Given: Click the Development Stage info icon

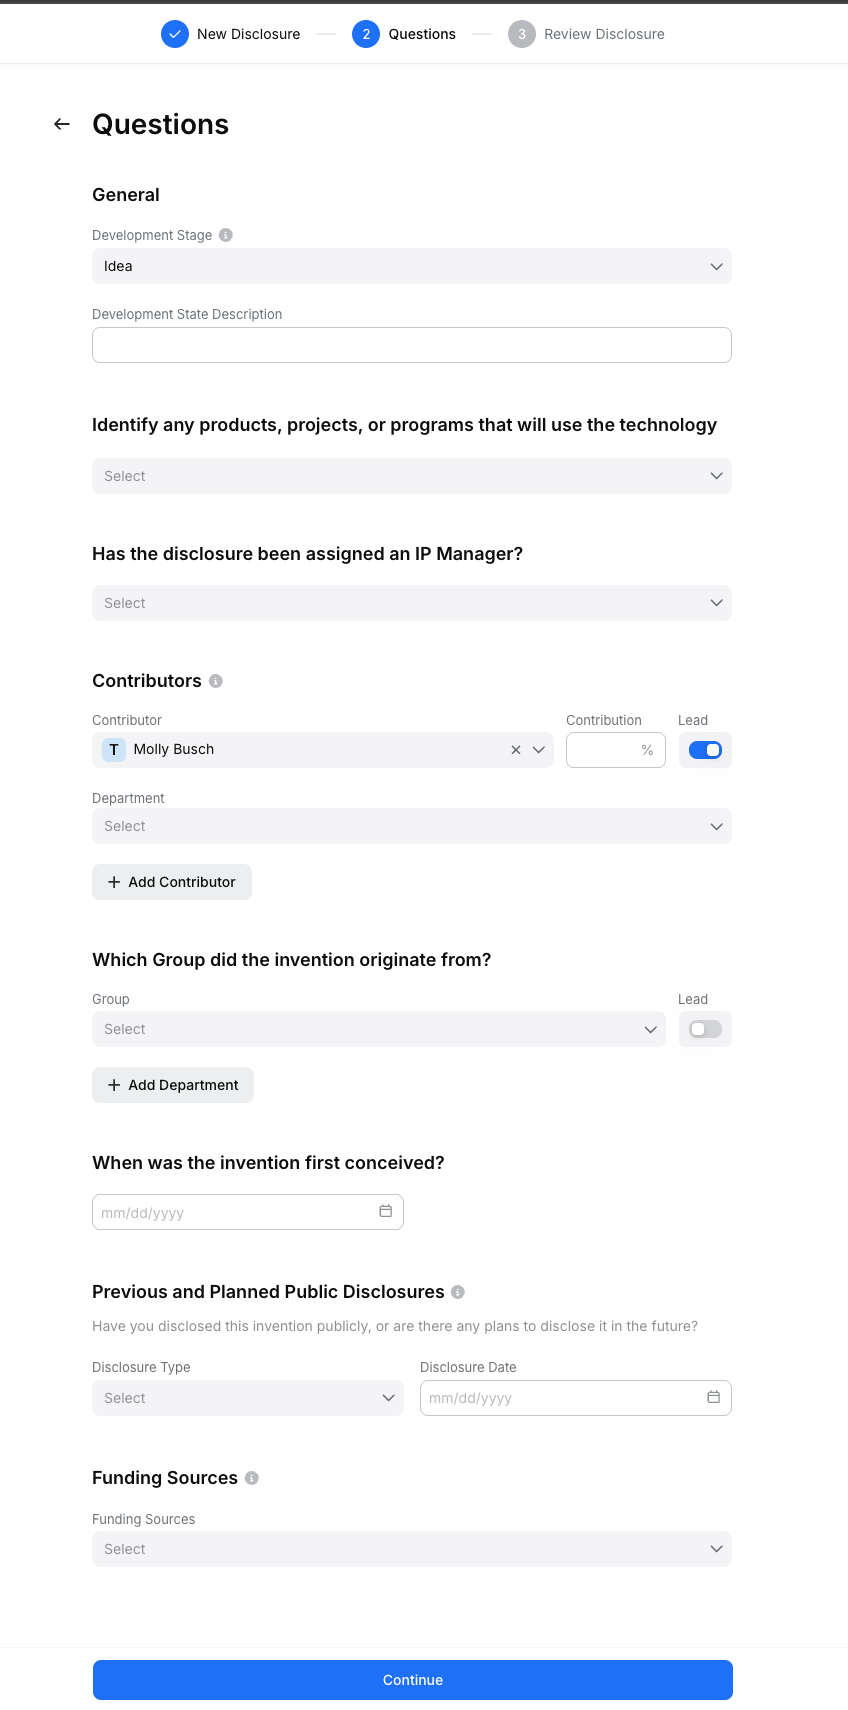Looking at the screenshot, I should [x=226, y=235].
